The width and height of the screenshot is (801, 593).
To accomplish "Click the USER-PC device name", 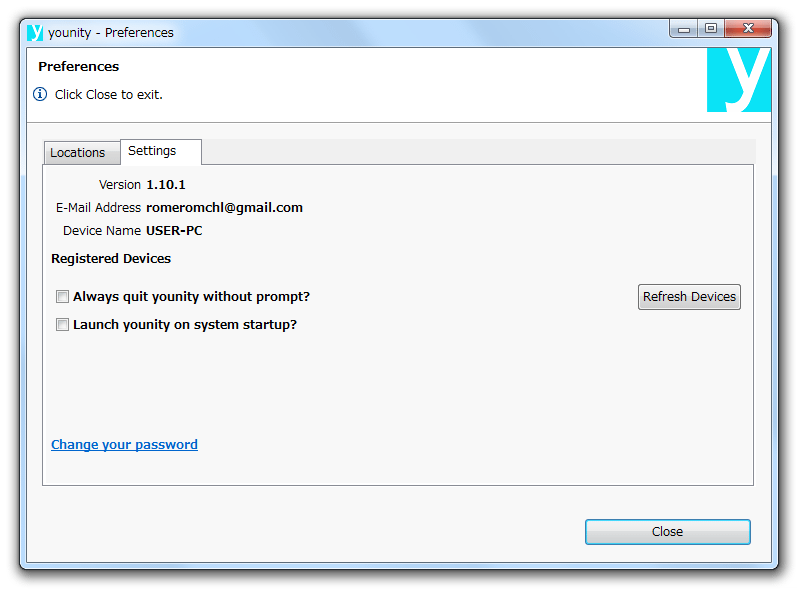I will [174, 231].
